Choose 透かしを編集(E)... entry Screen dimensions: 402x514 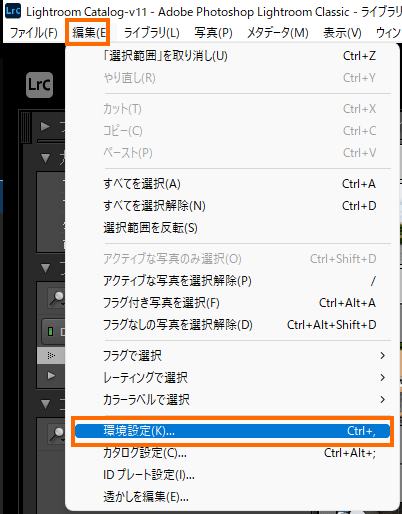point(232,497)
